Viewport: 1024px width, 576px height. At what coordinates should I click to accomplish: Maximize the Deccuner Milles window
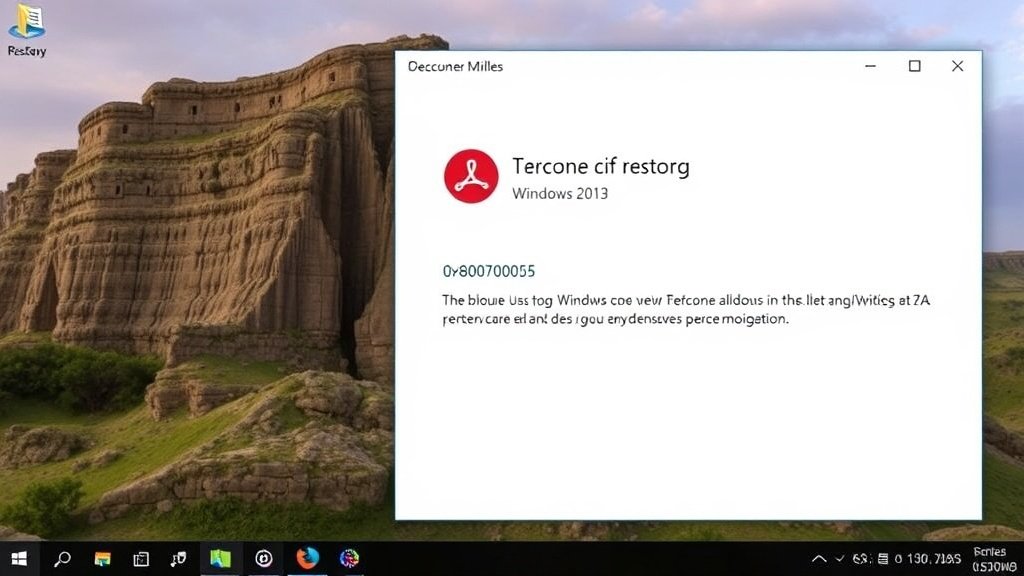tap(914, 66)
